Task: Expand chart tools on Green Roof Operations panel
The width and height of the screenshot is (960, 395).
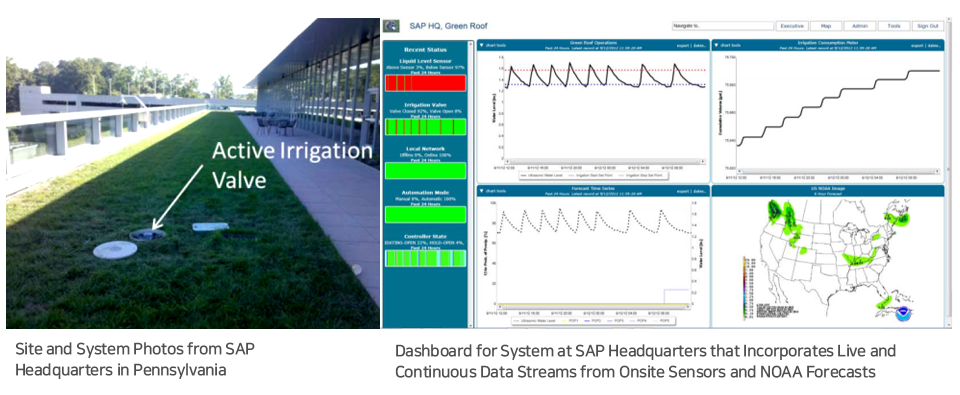Action: 493,45
